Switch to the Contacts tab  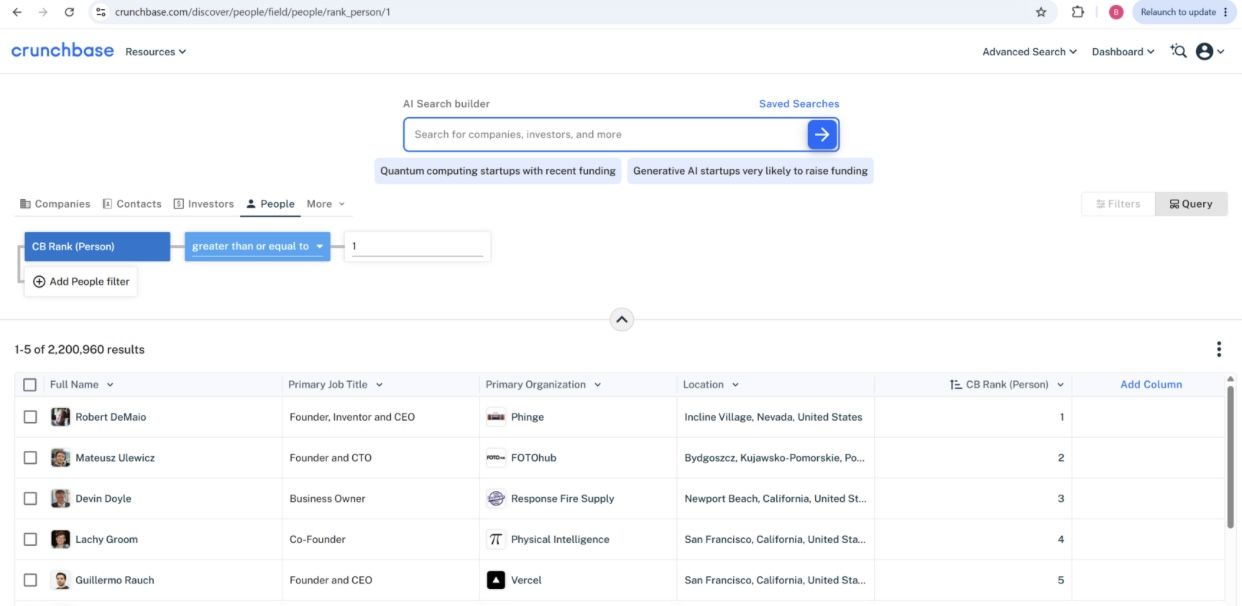click(x=132, y=204)
